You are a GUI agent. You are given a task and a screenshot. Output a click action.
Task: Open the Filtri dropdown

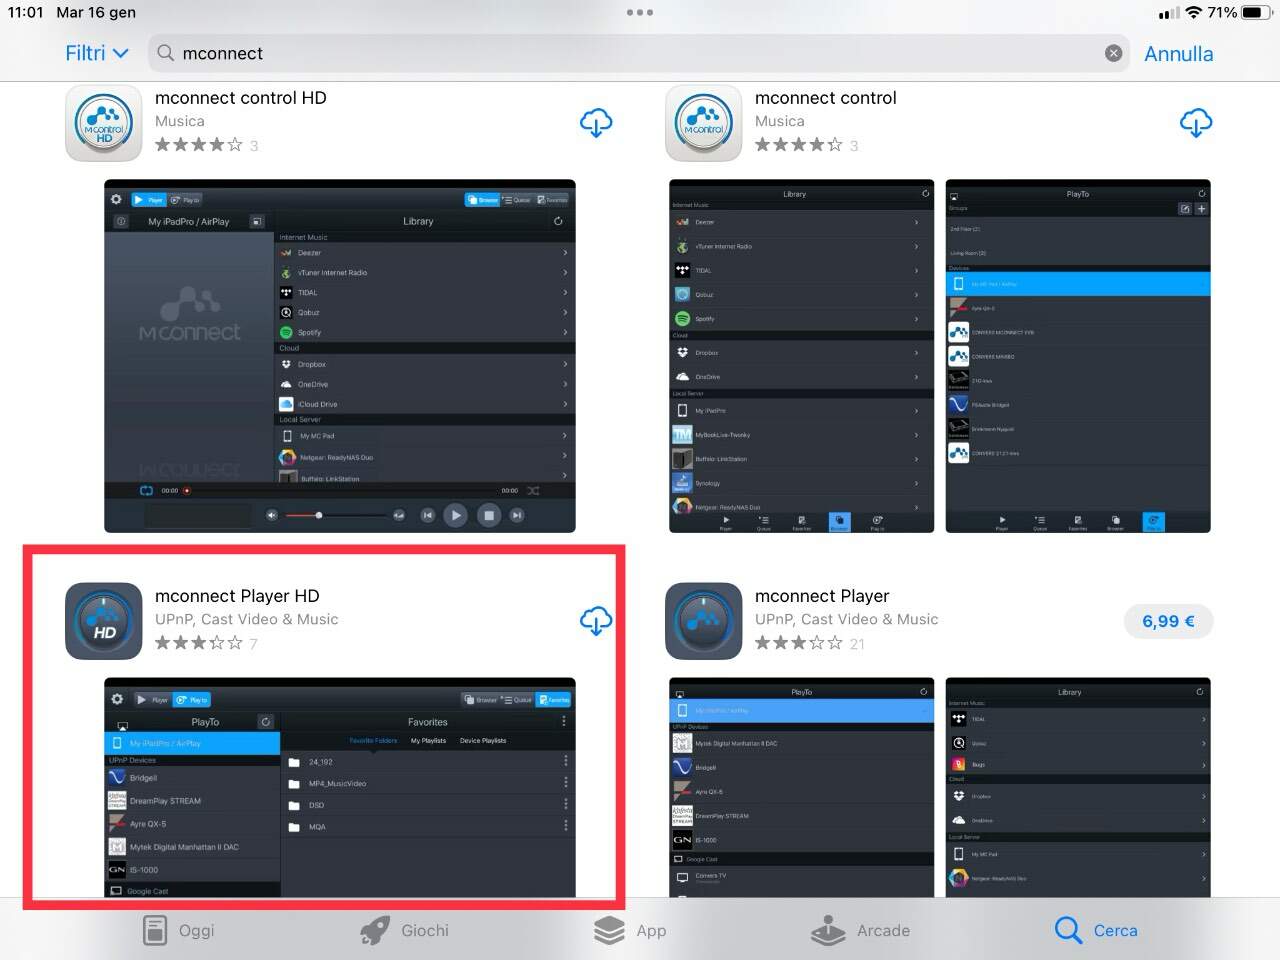point(97,53)
